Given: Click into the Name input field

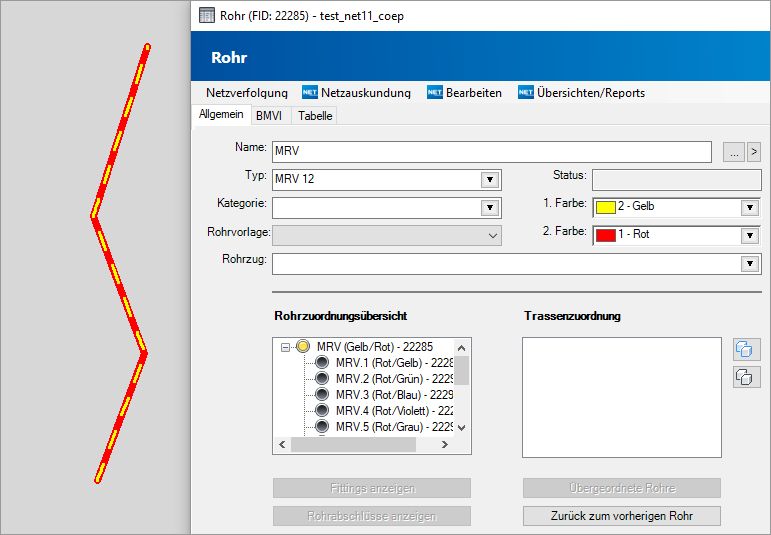Looking at the screenshot, I should coord(492,151).
